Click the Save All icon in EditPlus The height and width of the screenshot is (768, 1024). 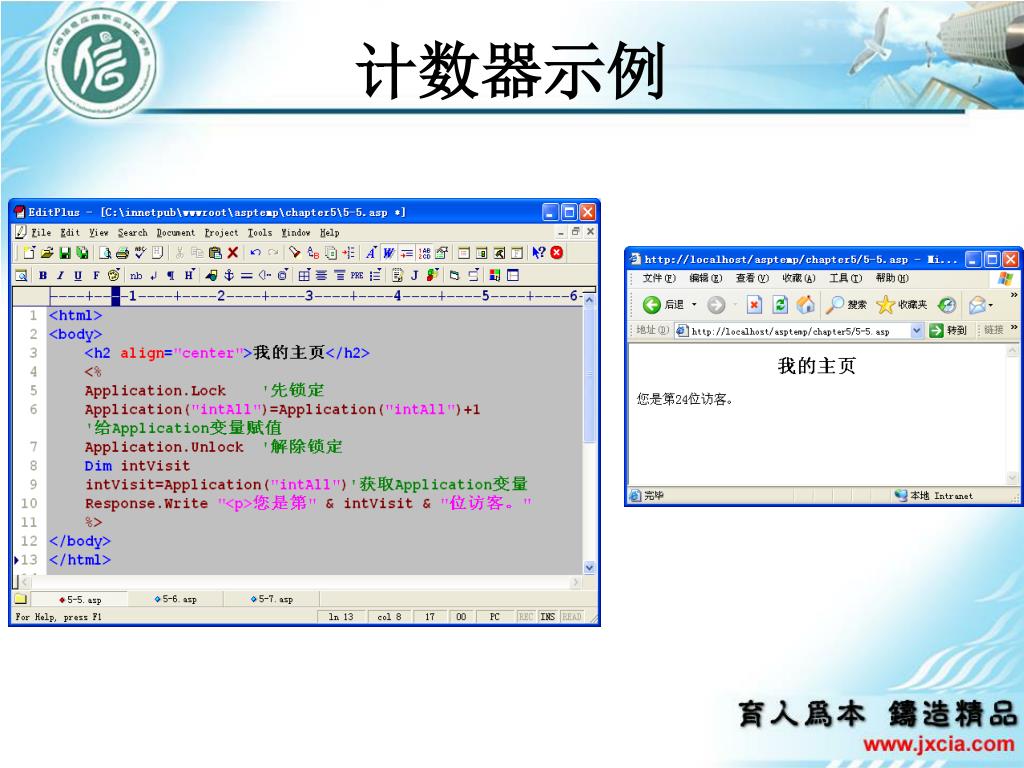[82, 253]
